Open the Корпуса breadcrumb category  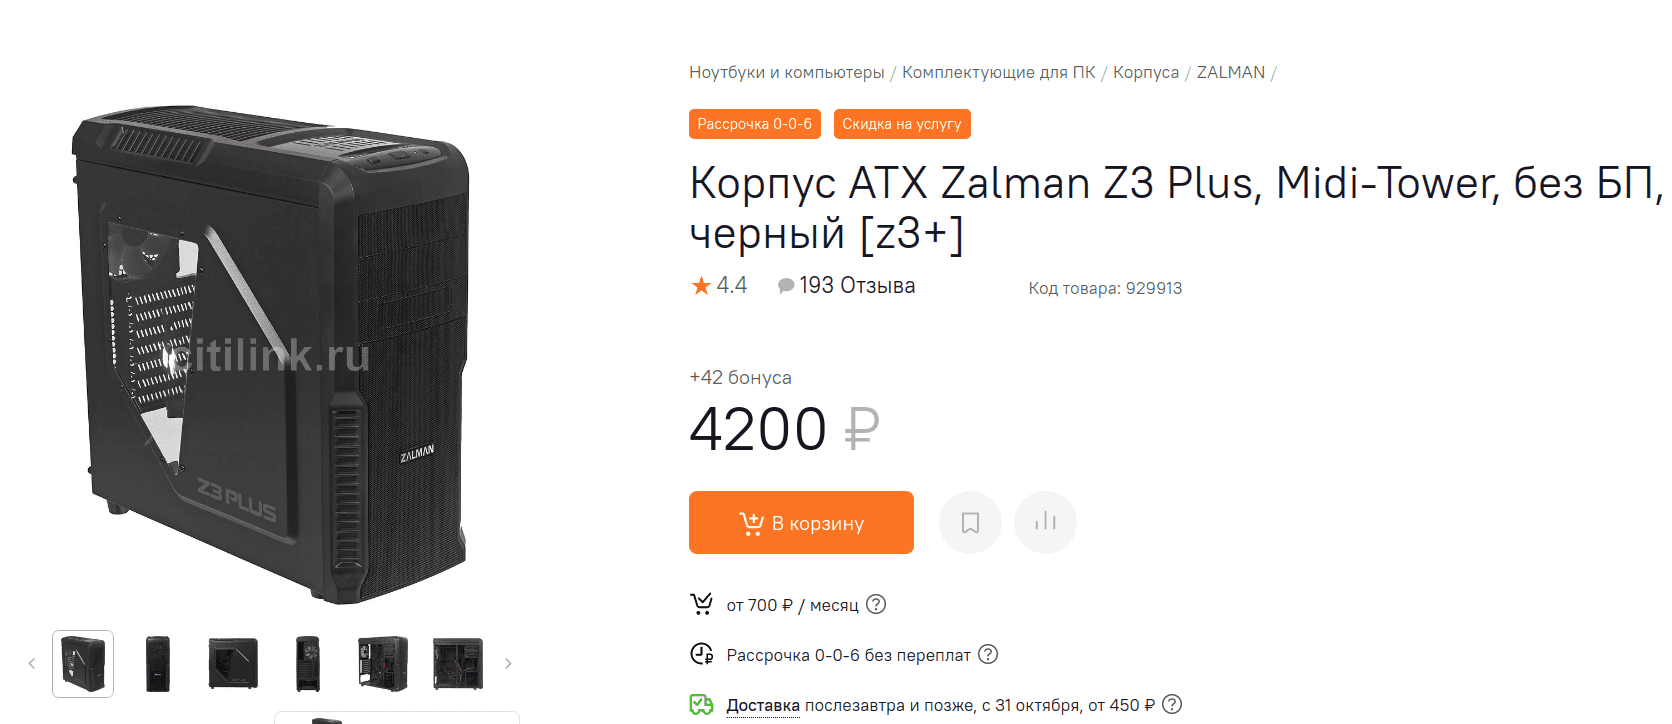point(1145,72)
